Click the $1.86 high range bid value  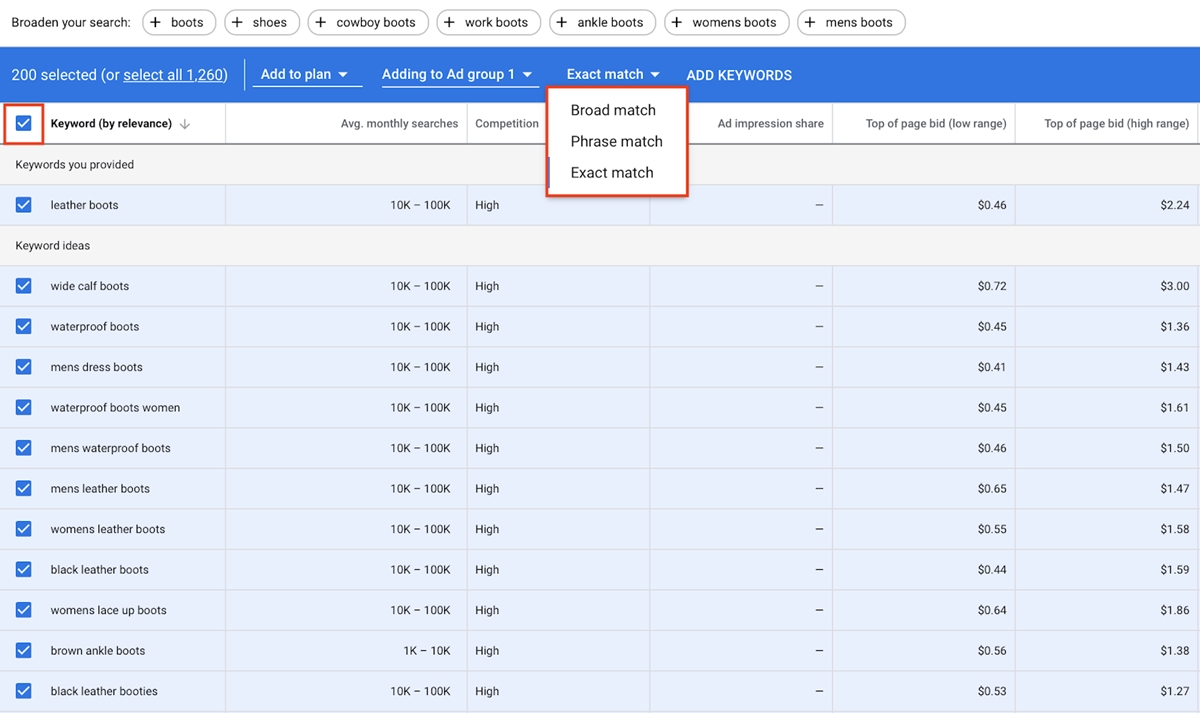point(1175,610)
